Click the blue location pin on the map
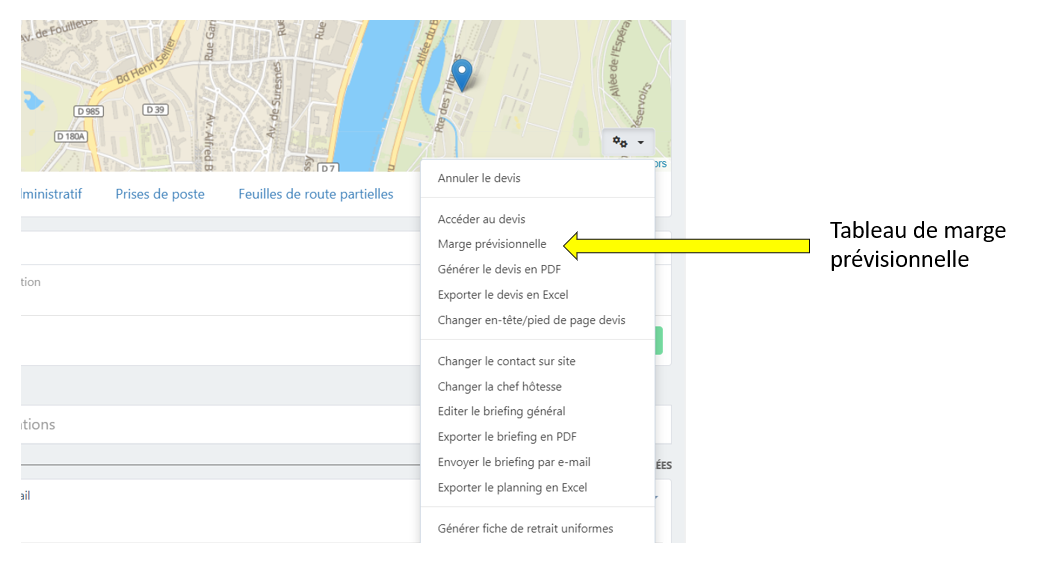Viewport: 1042px width, 570px height. tap(461, 73)
